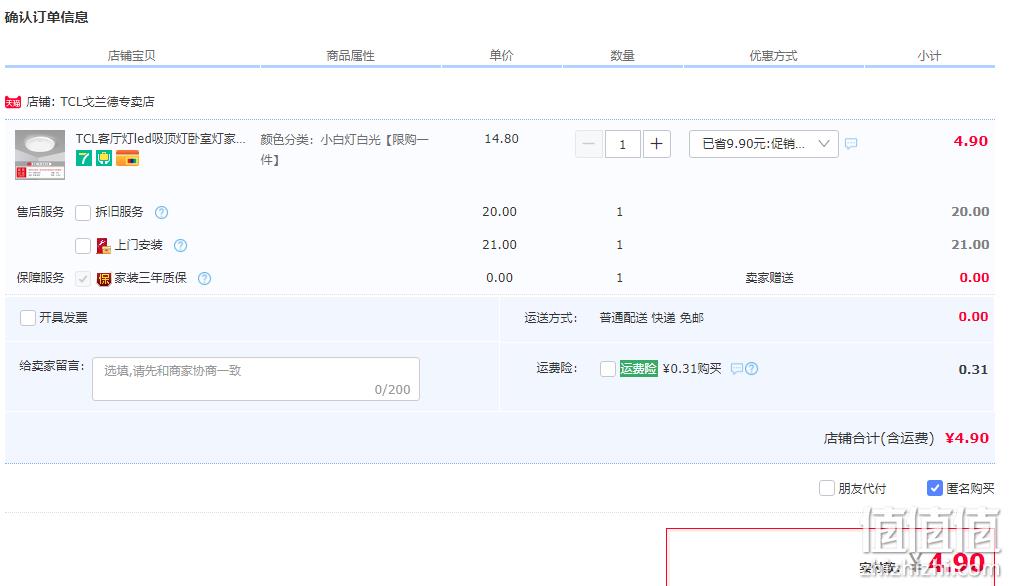This screenshot has width=1010, height=586.
Task: Click the 保 badge icon before 家装三年质保
Action: click(104, 278)
